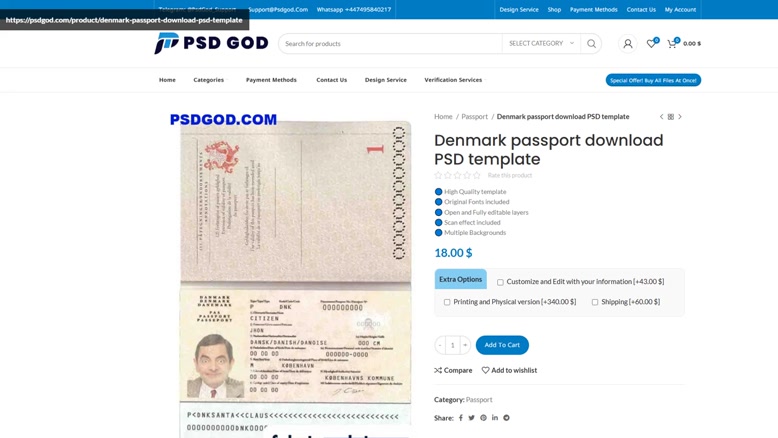
Task: Click the Search for products field
Action: coord(390,44)
